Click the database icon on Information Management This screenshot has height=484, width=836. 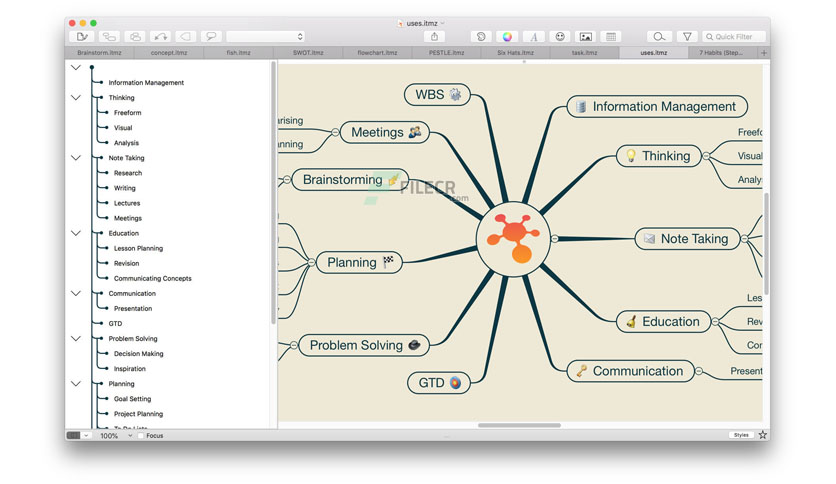[x=581, y=106]
